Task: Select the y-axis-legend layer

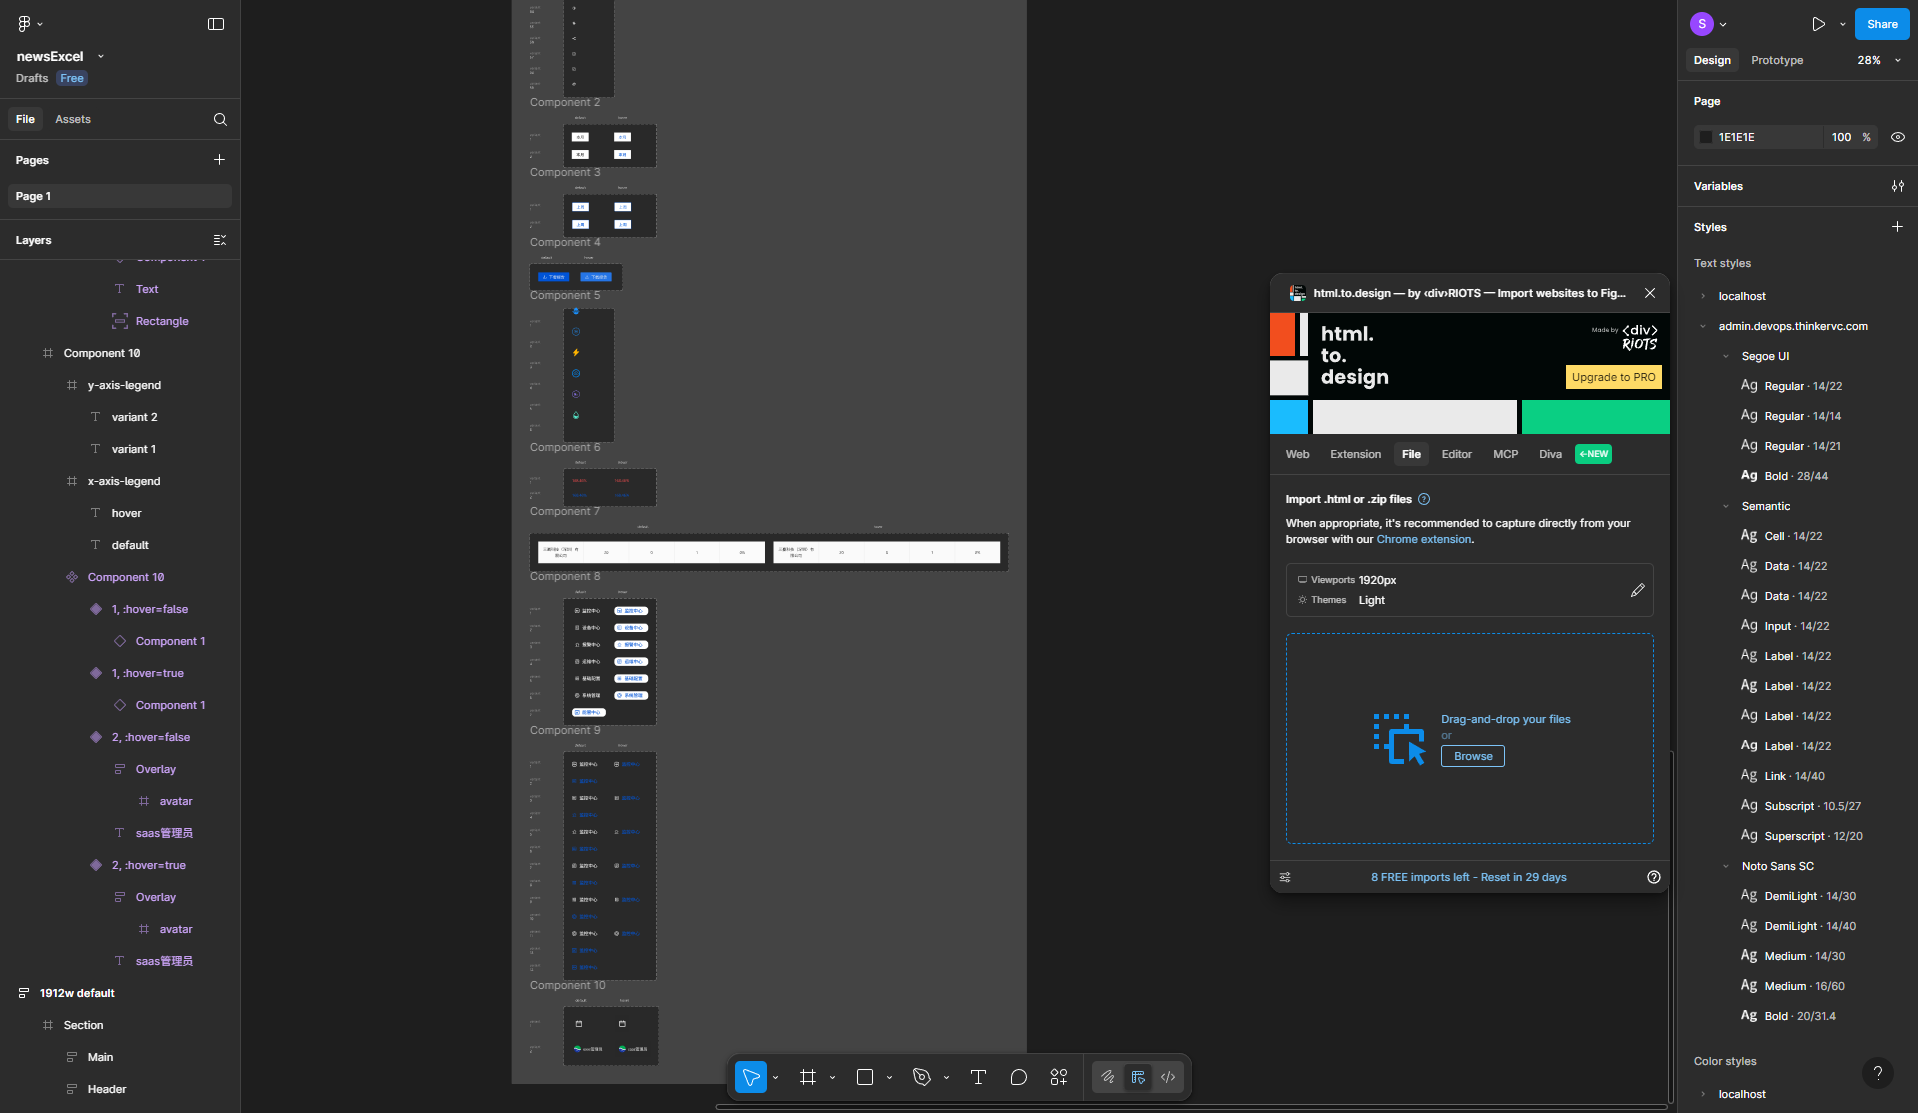Action: [124, 385]
